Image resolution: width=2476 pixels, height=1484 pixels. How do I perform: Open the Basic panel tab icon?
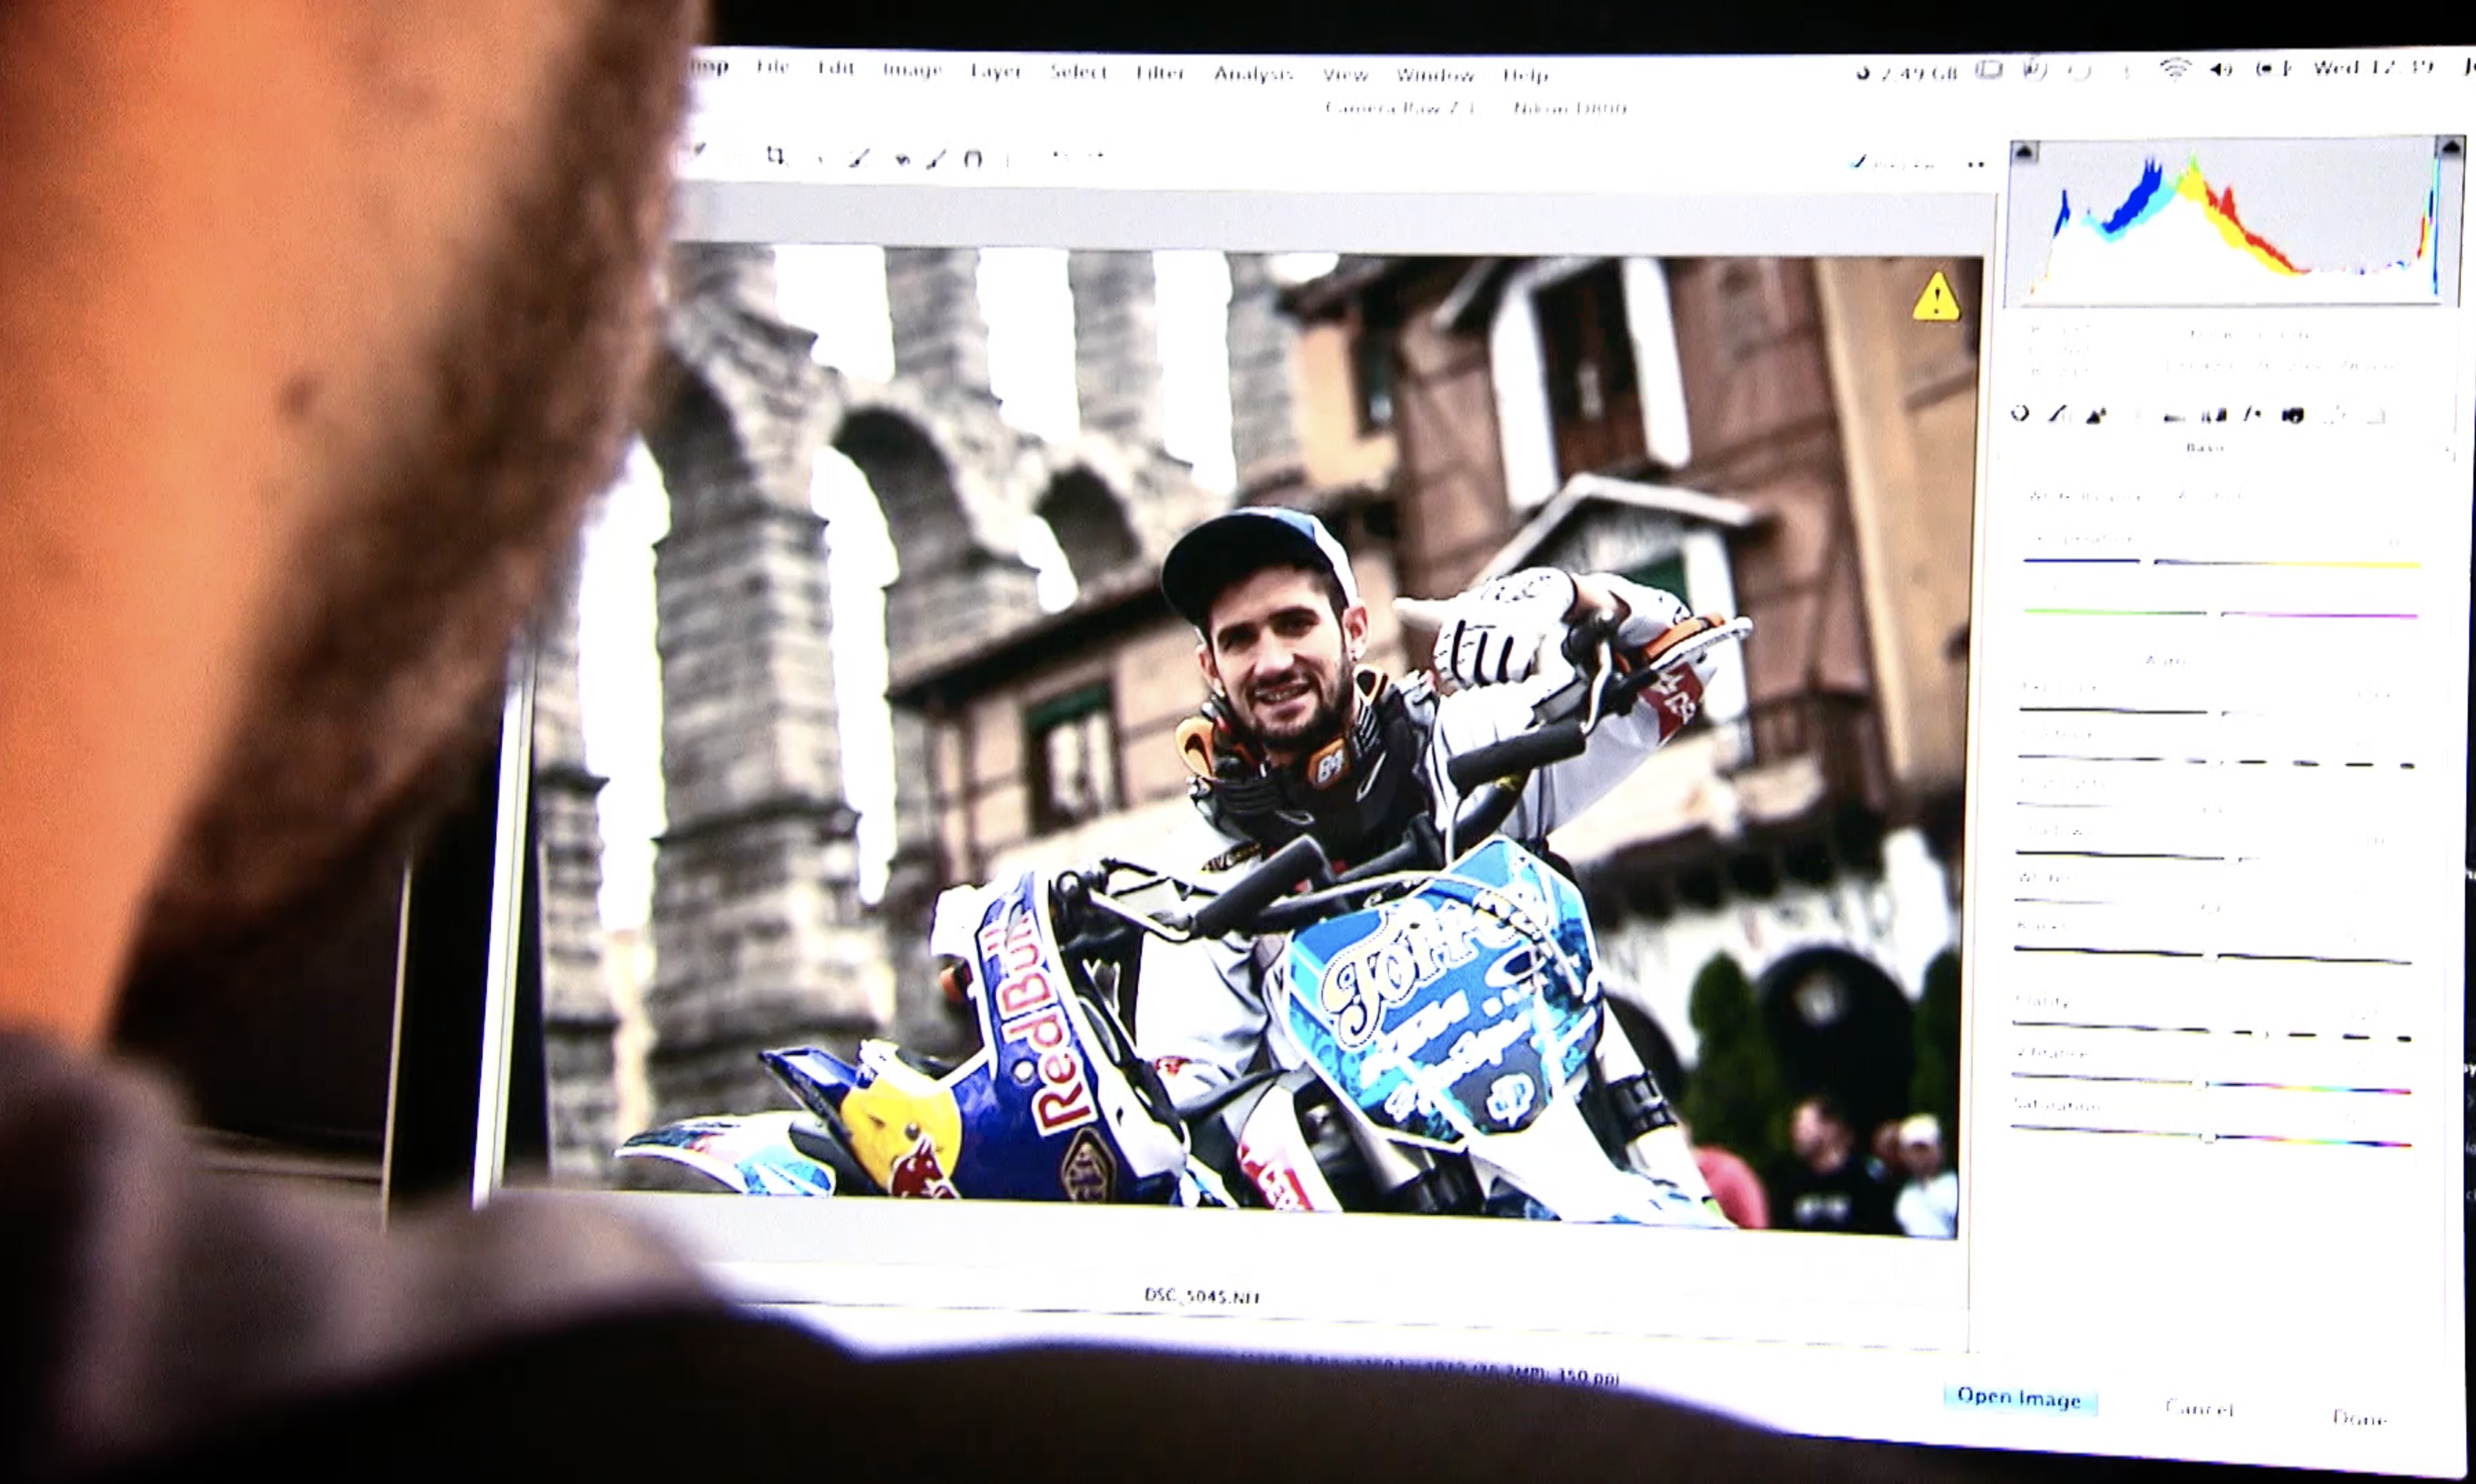(2020, 412)
